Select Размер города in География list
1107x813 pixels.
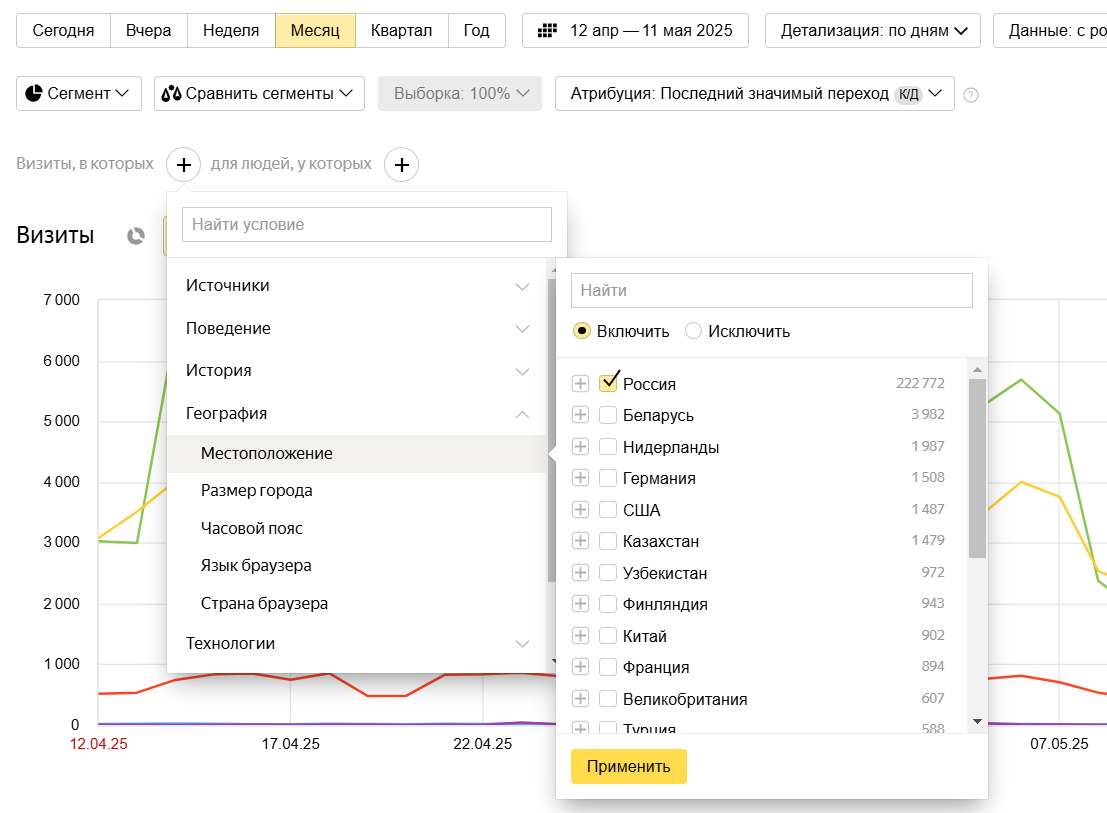pos(257,491)
